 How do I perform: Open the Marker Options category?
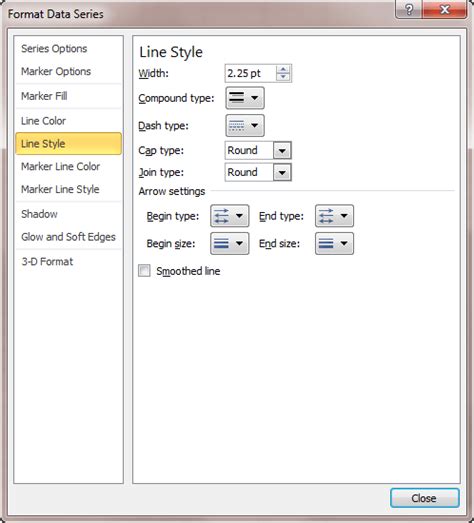[68, 71]
